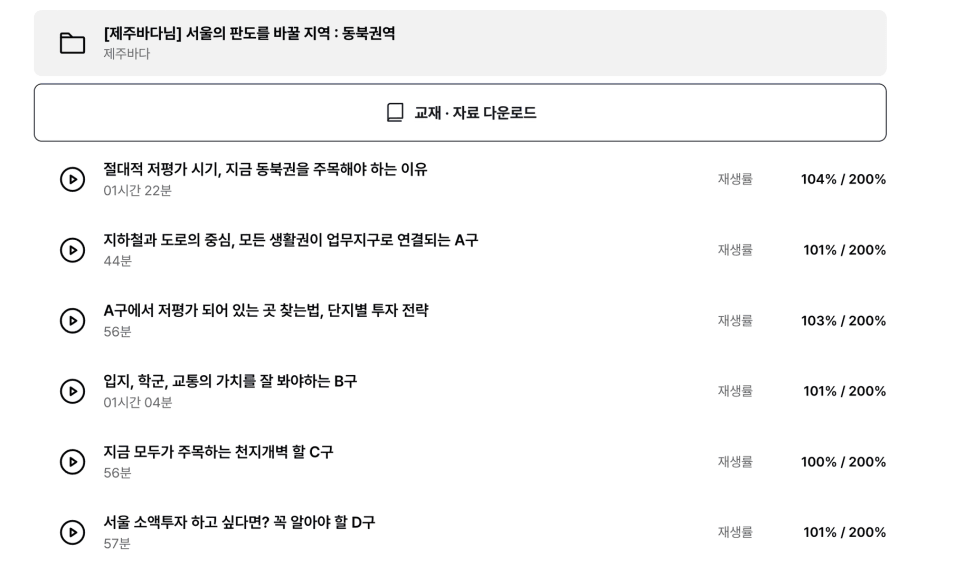Open lecture title 지하철과 도로의 중심 A구

tap(290, 240)
